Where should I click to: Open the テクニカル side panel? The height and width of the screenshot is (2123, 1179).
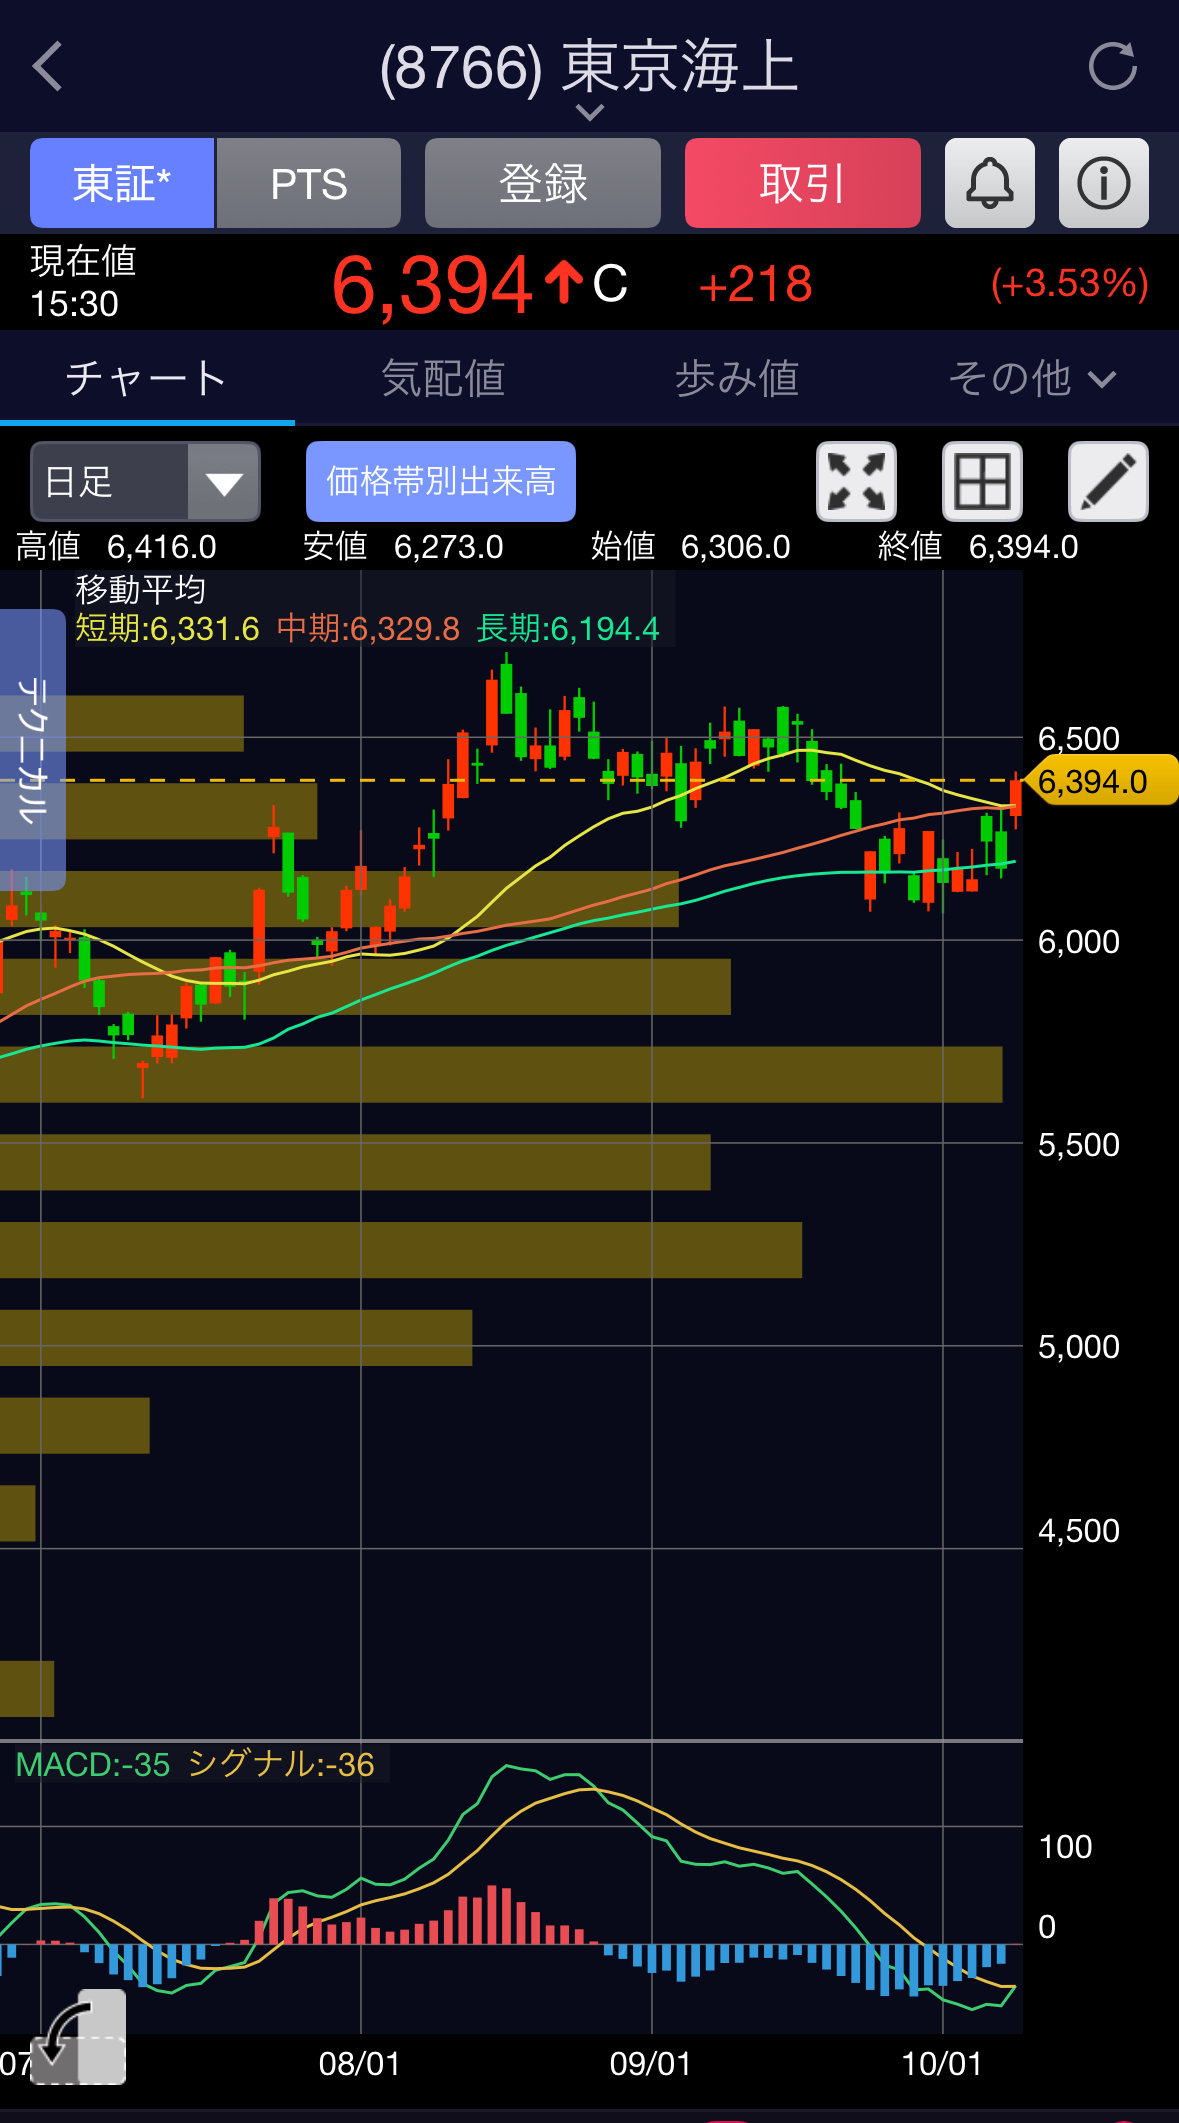(32, 749)
